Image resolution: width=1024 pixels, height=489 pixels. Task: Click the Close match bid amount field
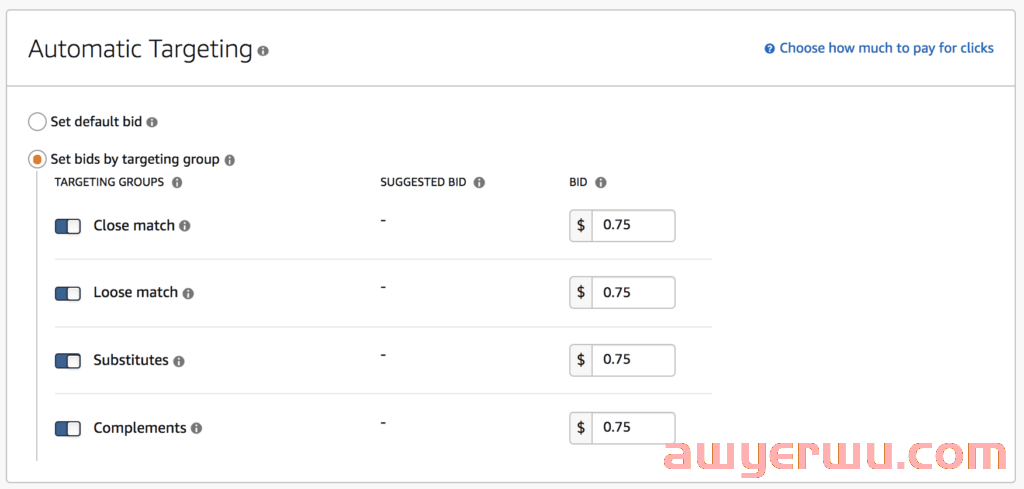pos(633,226)
